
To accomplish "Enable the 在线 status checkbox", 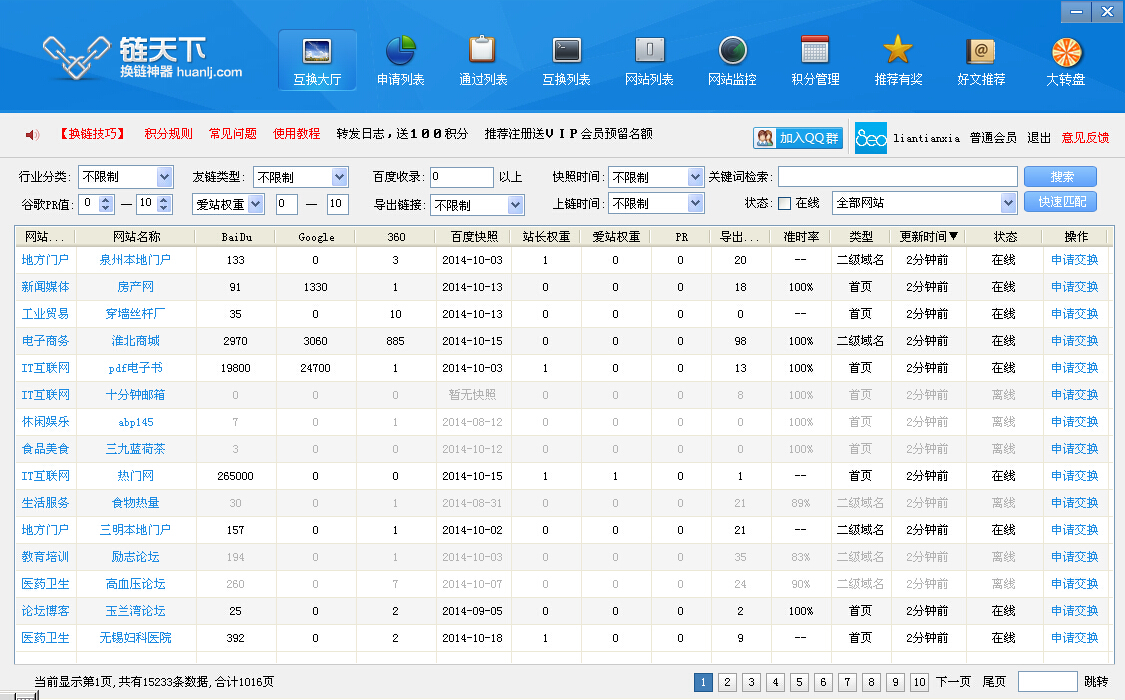I will click(x=785, y=203).
